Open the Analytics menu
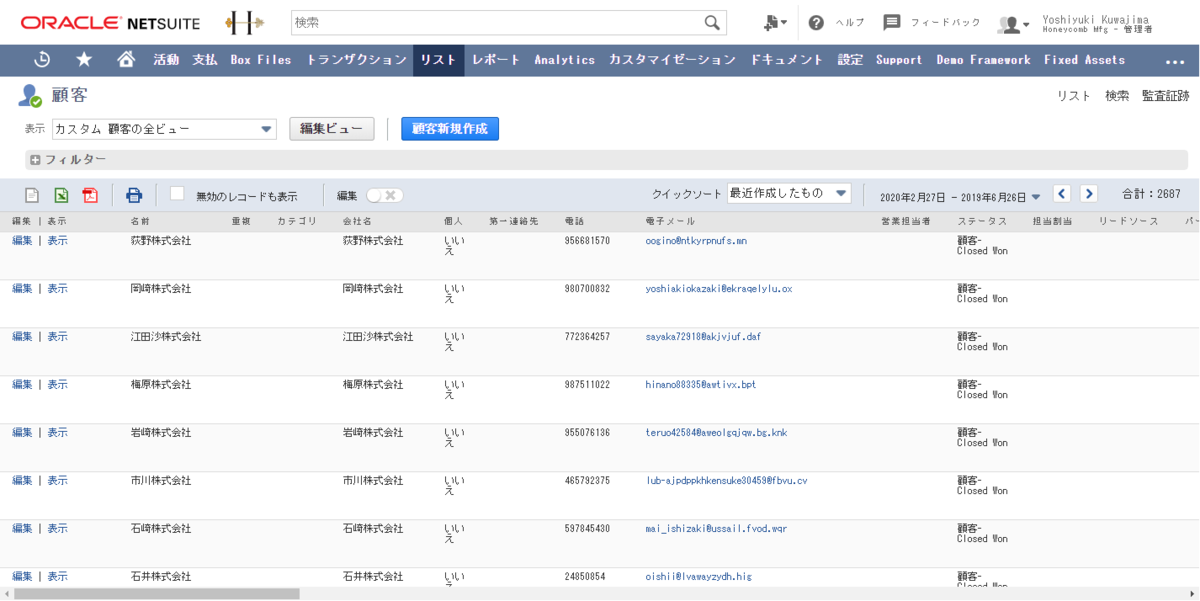1200x601 pixels. (564, 60)
